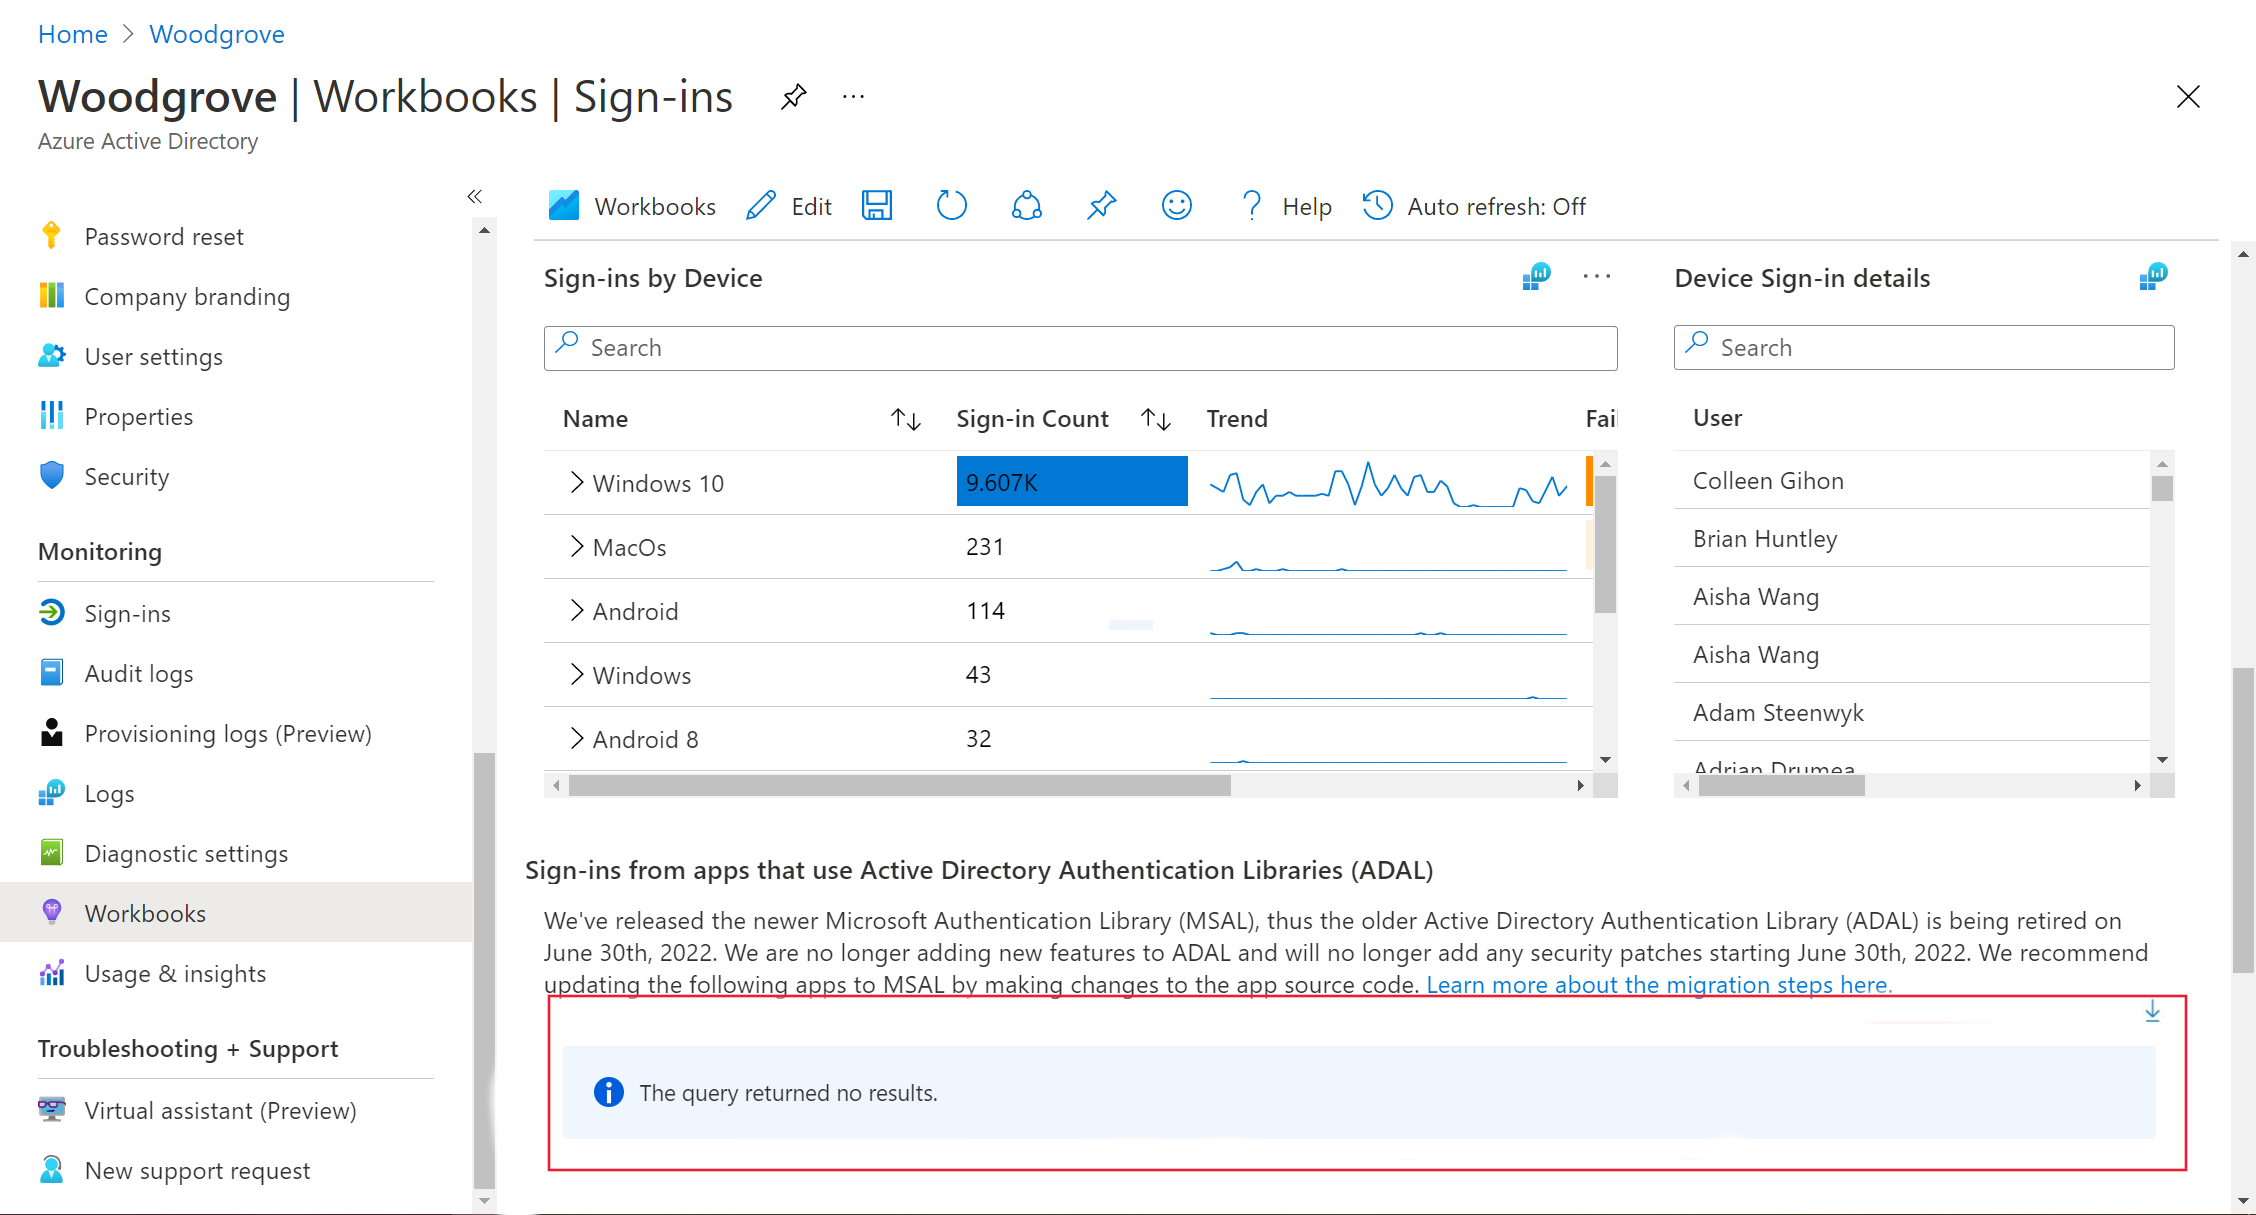The image size is (2256, 1215).
Task: Open the more options ellipsis beside the page title
Action: [x=853, y=97]
